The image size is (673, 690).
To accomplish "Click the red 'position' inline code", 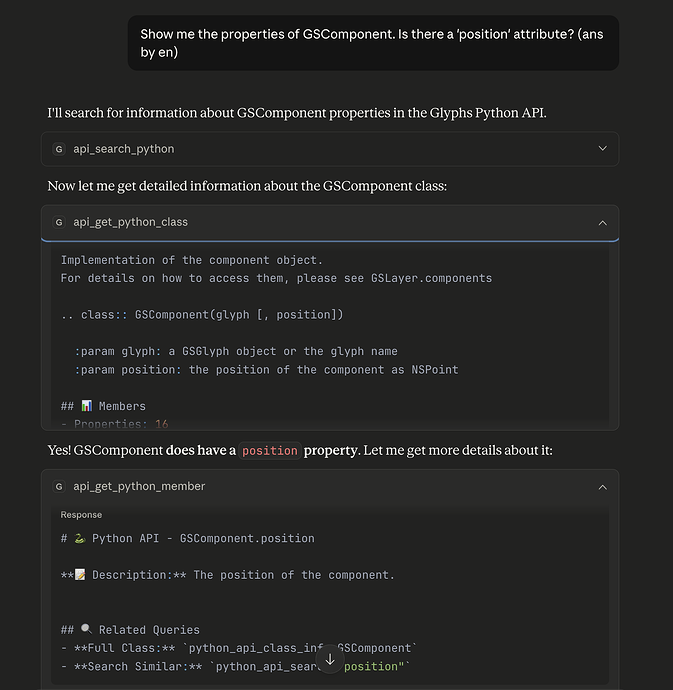I will click(x=270, y=451).
